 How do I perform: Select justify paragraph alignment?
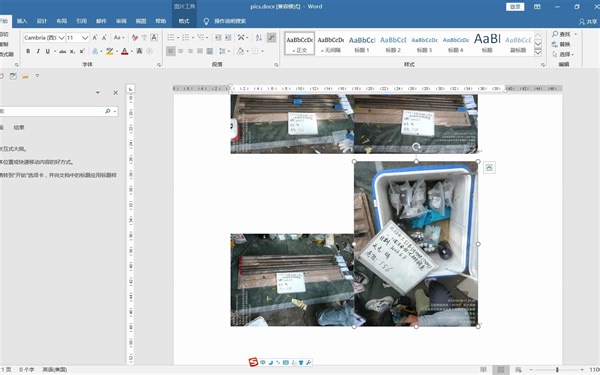200,51
